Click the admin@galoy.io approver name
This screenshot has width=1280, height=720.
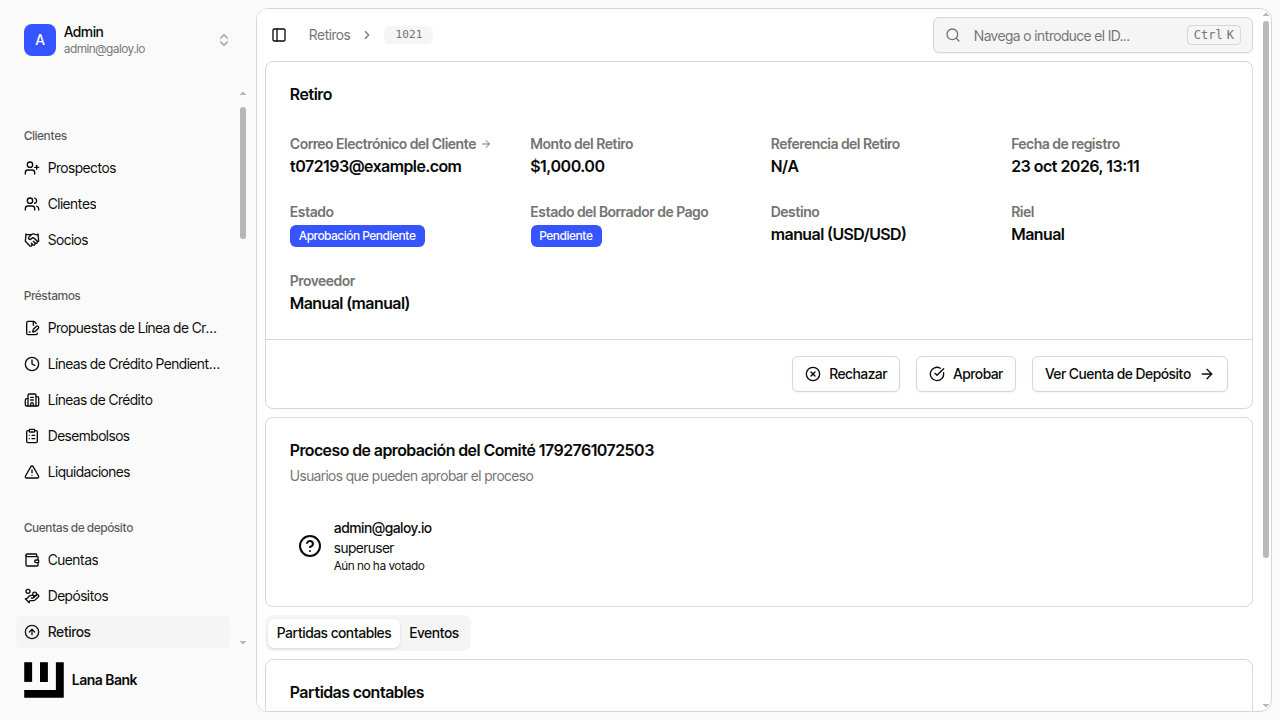click(x=383, y=528)
